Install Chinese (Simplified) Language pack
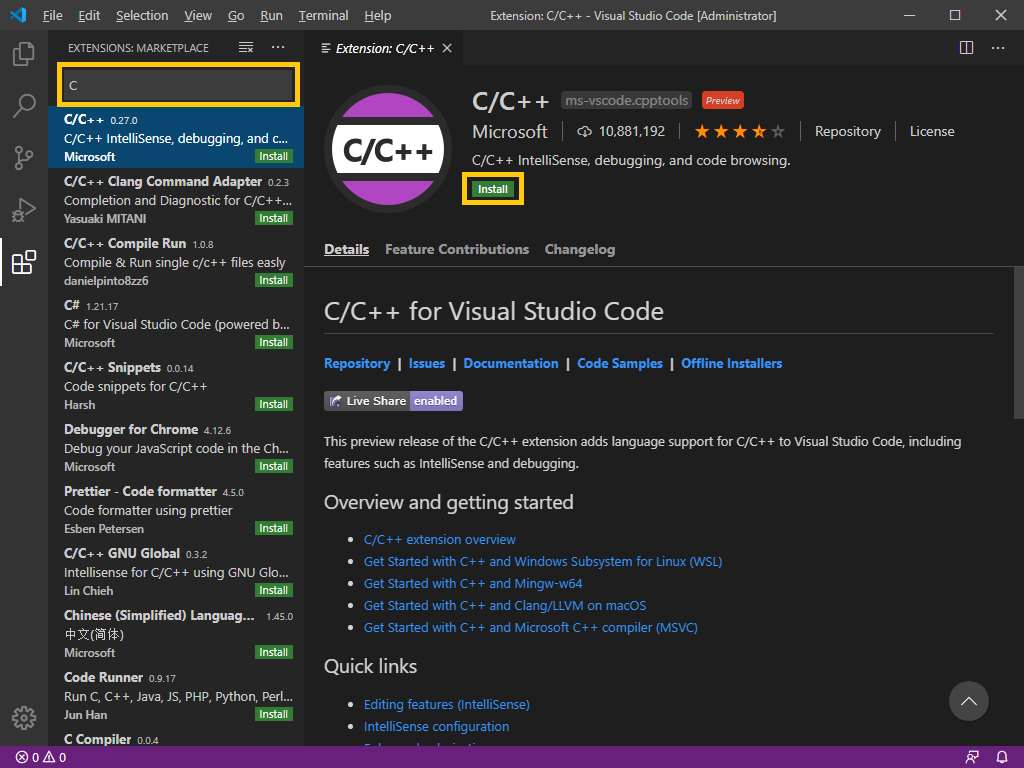 click(x=274, y=652)
